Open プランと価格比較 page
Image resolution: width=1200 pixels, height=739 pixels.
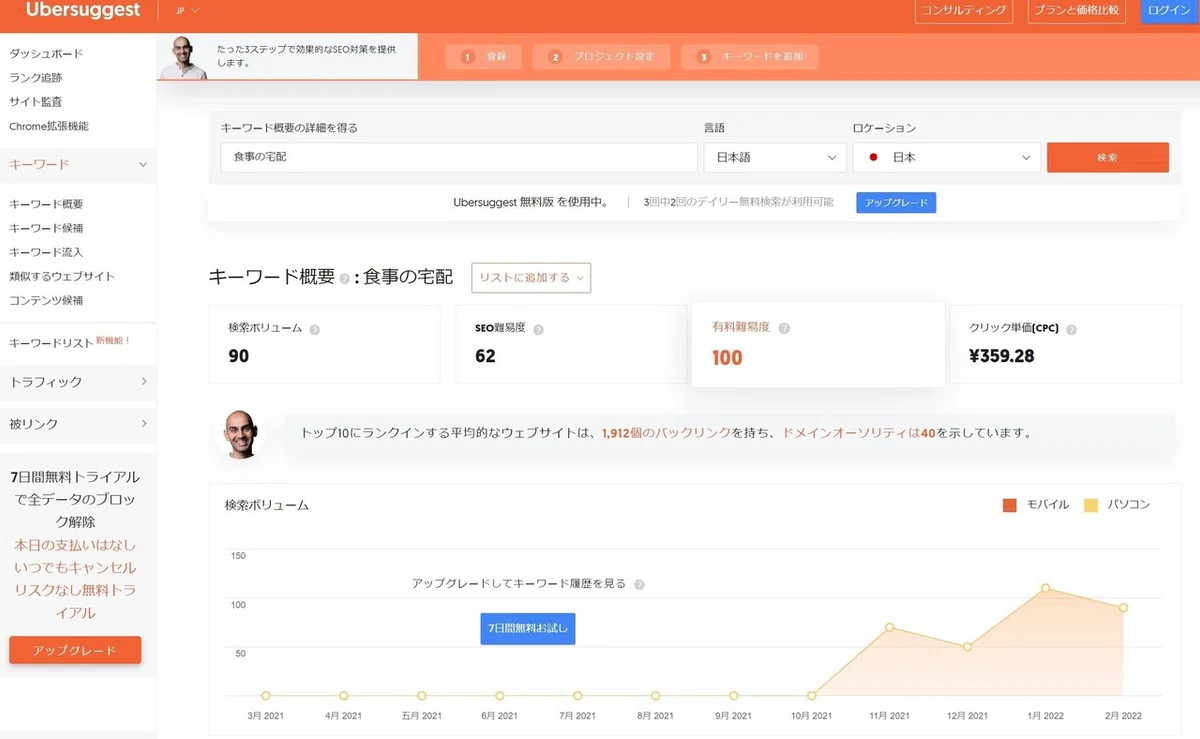(x=1077, y=10)
